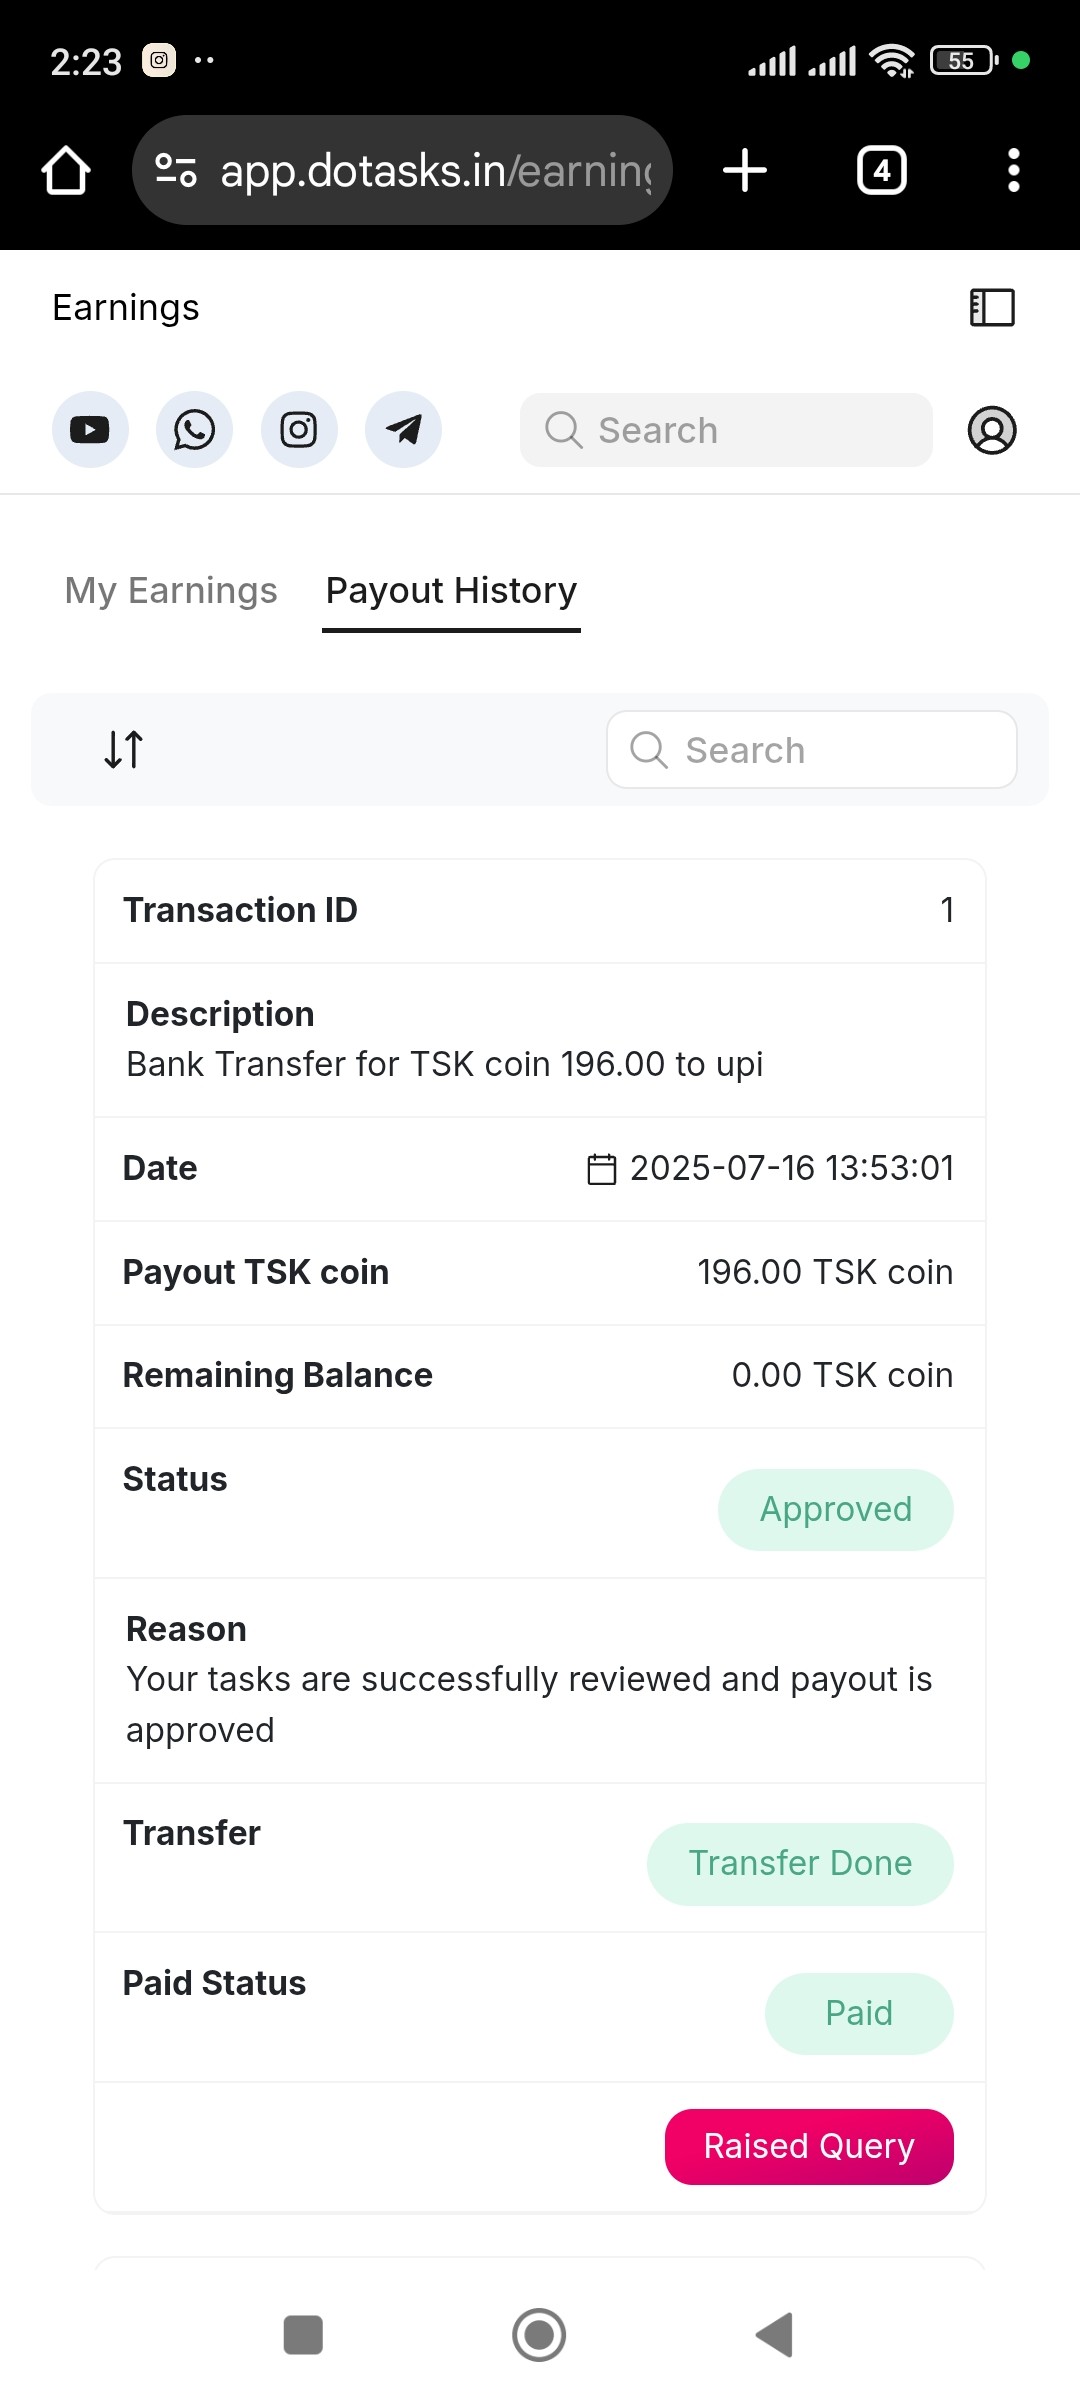The height and width of the screenshot is (2400, 1080).
Task: Open the WhatsApp icon link
Action: pos(194,430)
